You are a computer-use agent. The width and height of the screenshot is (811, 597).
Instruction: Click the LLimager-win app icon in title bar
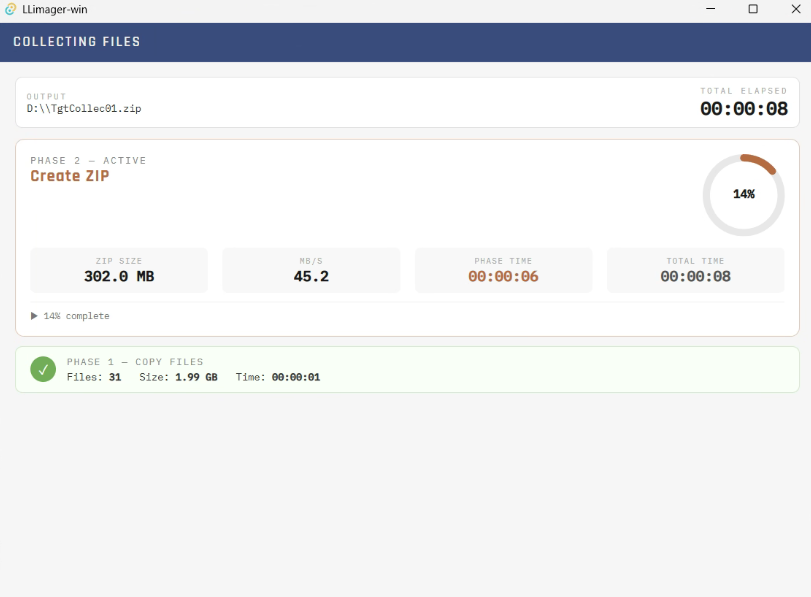pos(10,9)
